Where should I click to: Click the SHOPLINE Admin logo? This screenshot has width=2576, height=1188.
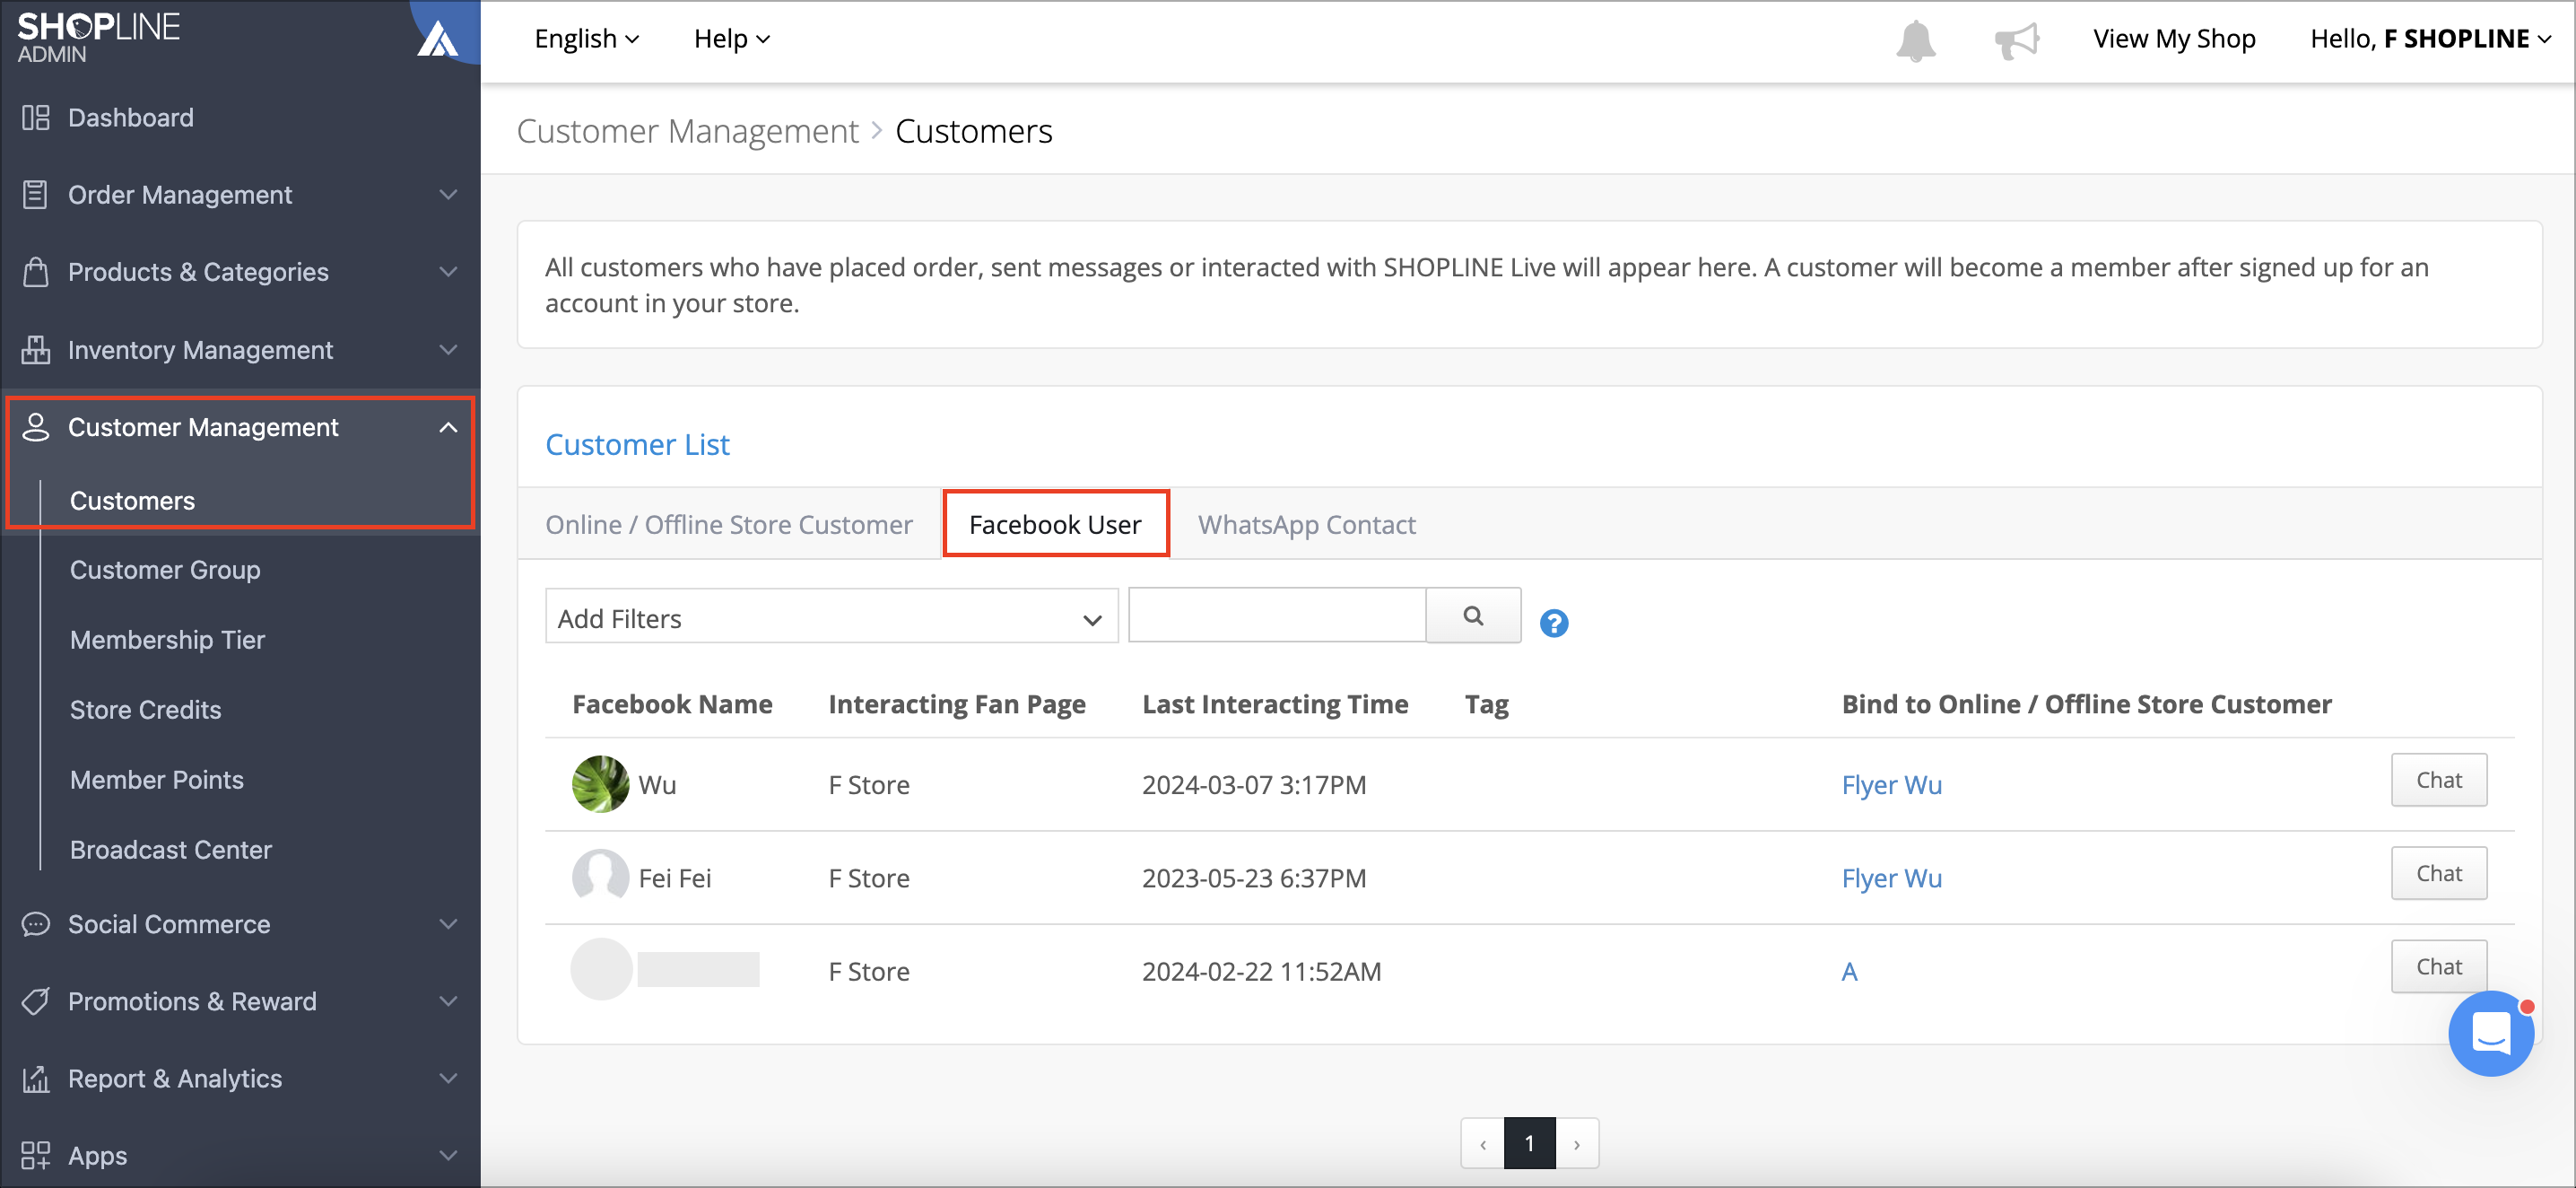tap(99, 36)
